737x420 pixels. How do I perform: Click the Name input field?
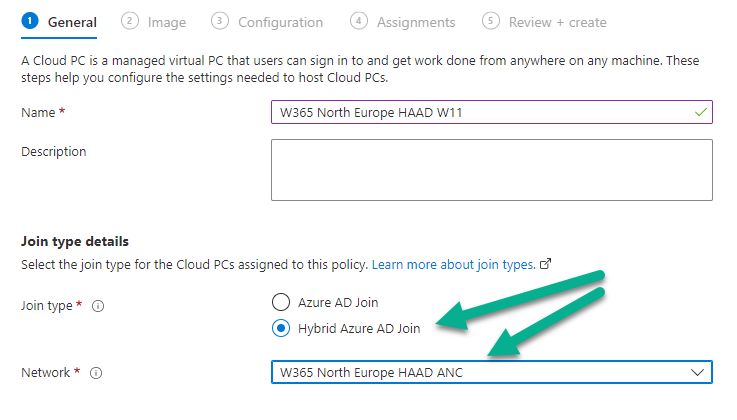coord(492,112)
